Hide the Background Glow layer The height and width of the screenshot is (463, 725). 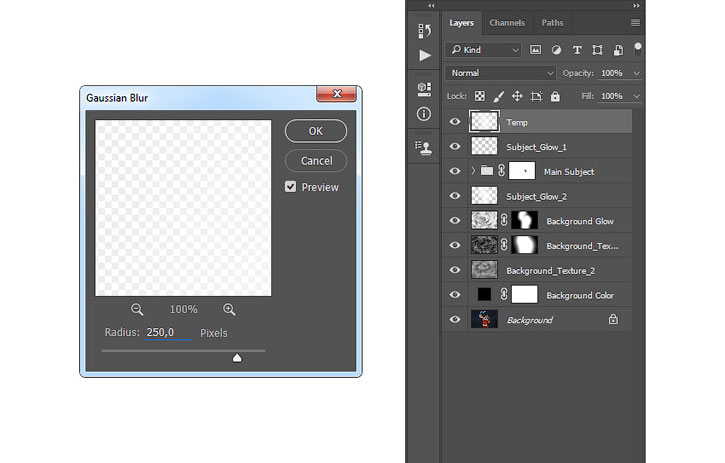coord(455,221)
